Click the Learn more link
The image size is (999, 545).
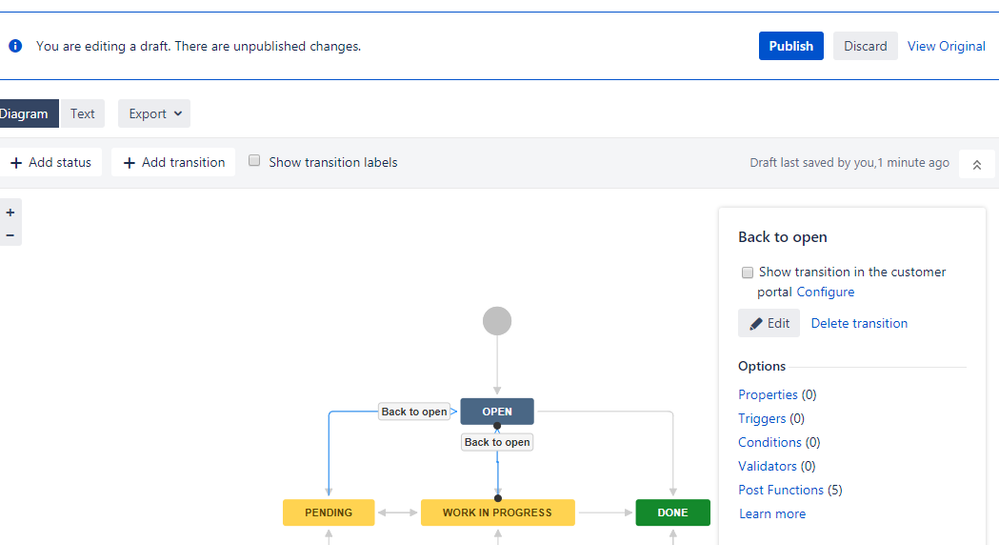(772, 514)
